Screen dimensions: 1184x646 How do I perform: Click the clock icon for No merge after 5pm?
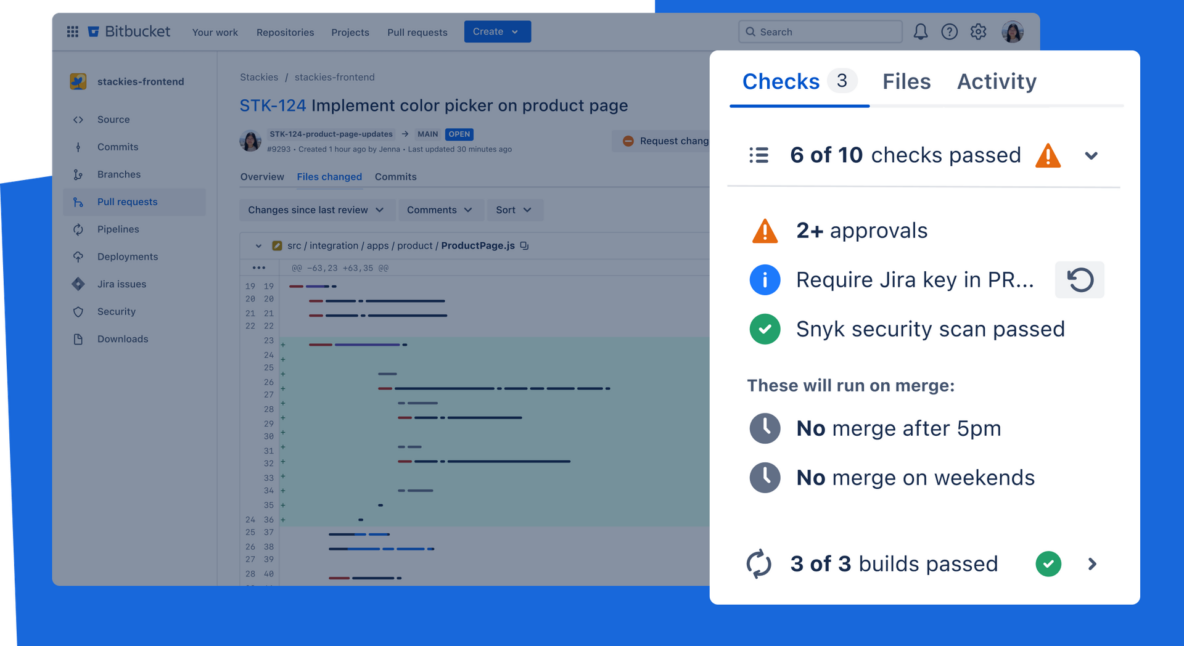(x=765, y=428)
